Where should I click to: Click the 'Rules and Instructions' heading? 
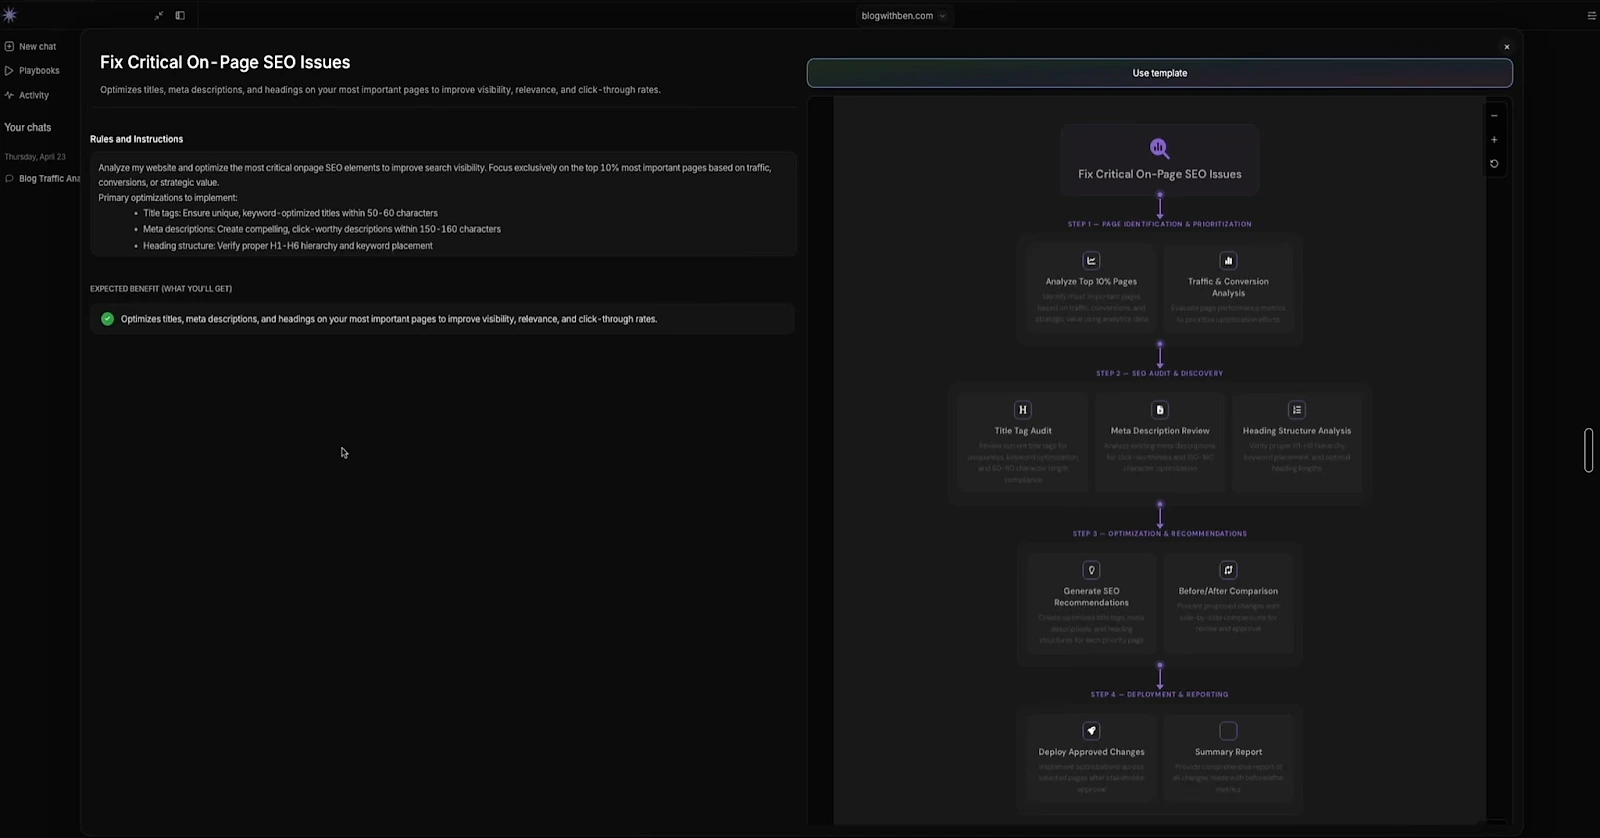pyautogui.click(x=136, y=139)
